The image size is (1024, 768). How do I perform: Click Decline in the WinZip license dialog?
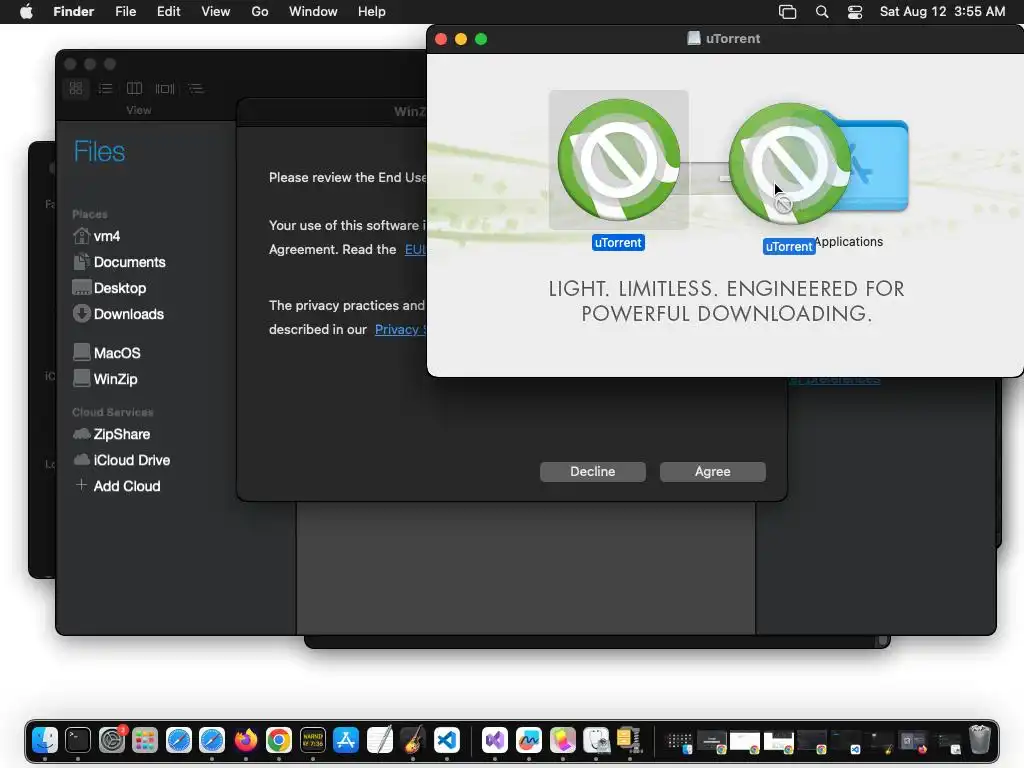pos(592,472)
